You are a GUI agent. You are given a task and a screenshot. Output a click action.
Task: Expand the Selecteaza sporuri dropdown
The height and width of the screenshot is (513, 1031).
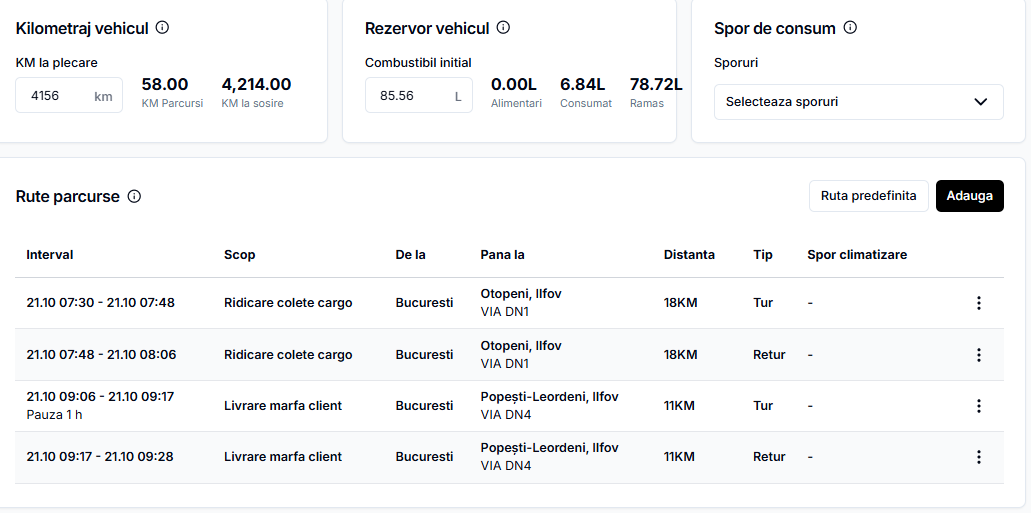(x=859, y=102)
